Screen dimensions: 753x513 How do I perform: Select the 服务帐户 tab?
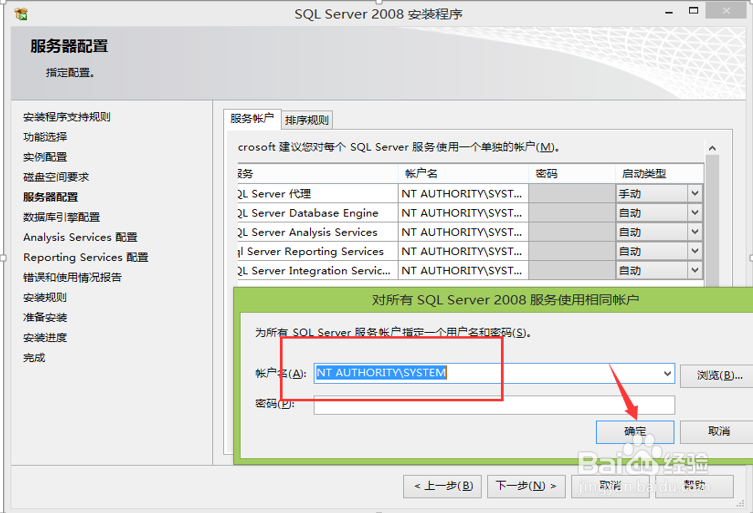(252, 119)
